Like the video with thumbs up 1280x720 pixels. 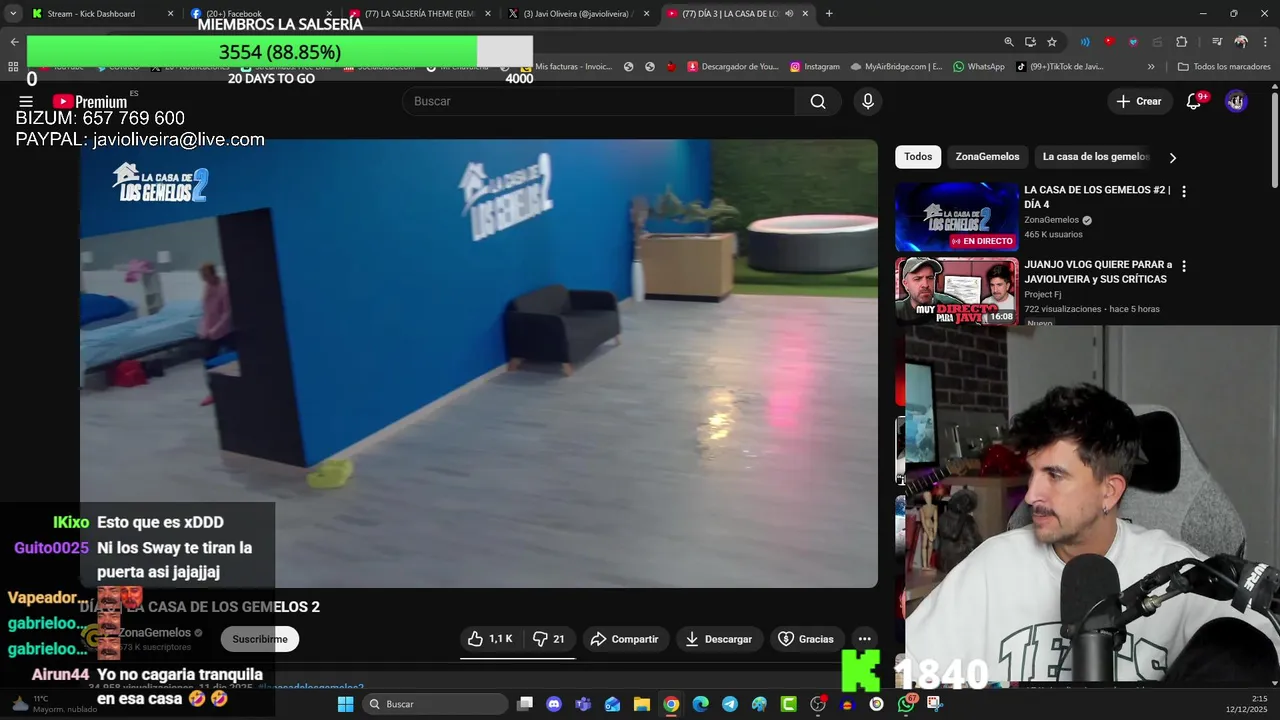coord(490,639)
